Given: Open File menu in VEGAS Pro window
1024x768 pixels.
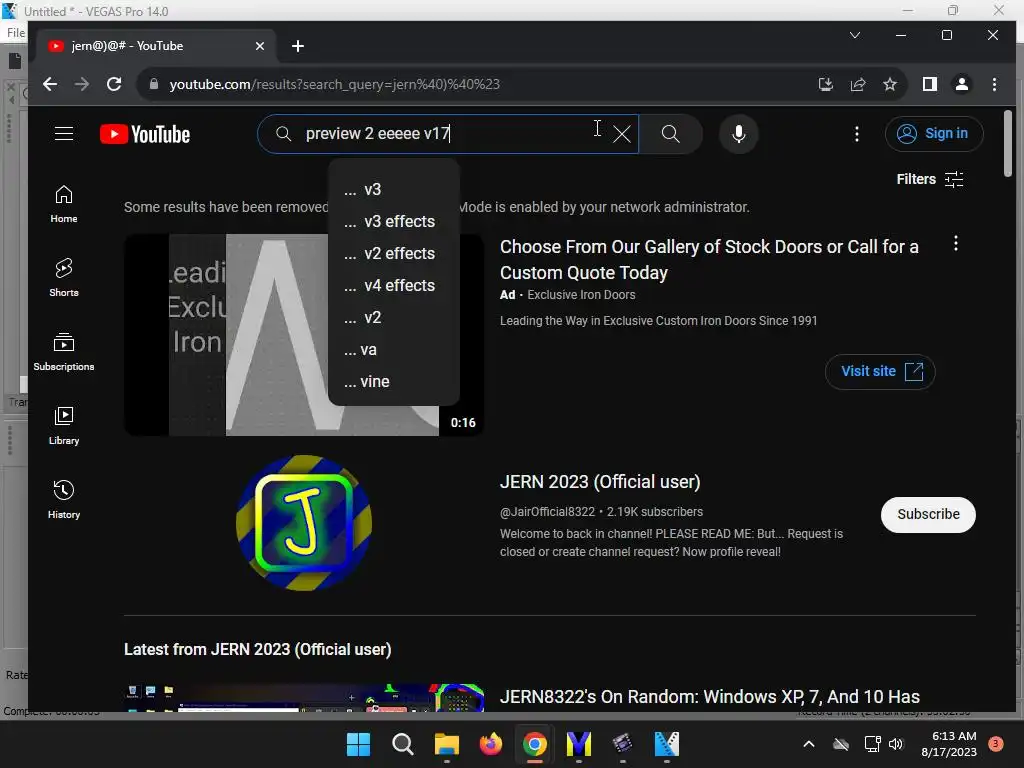Looking at the screenshot, I should pyautogui.click(x=16, y=33).
